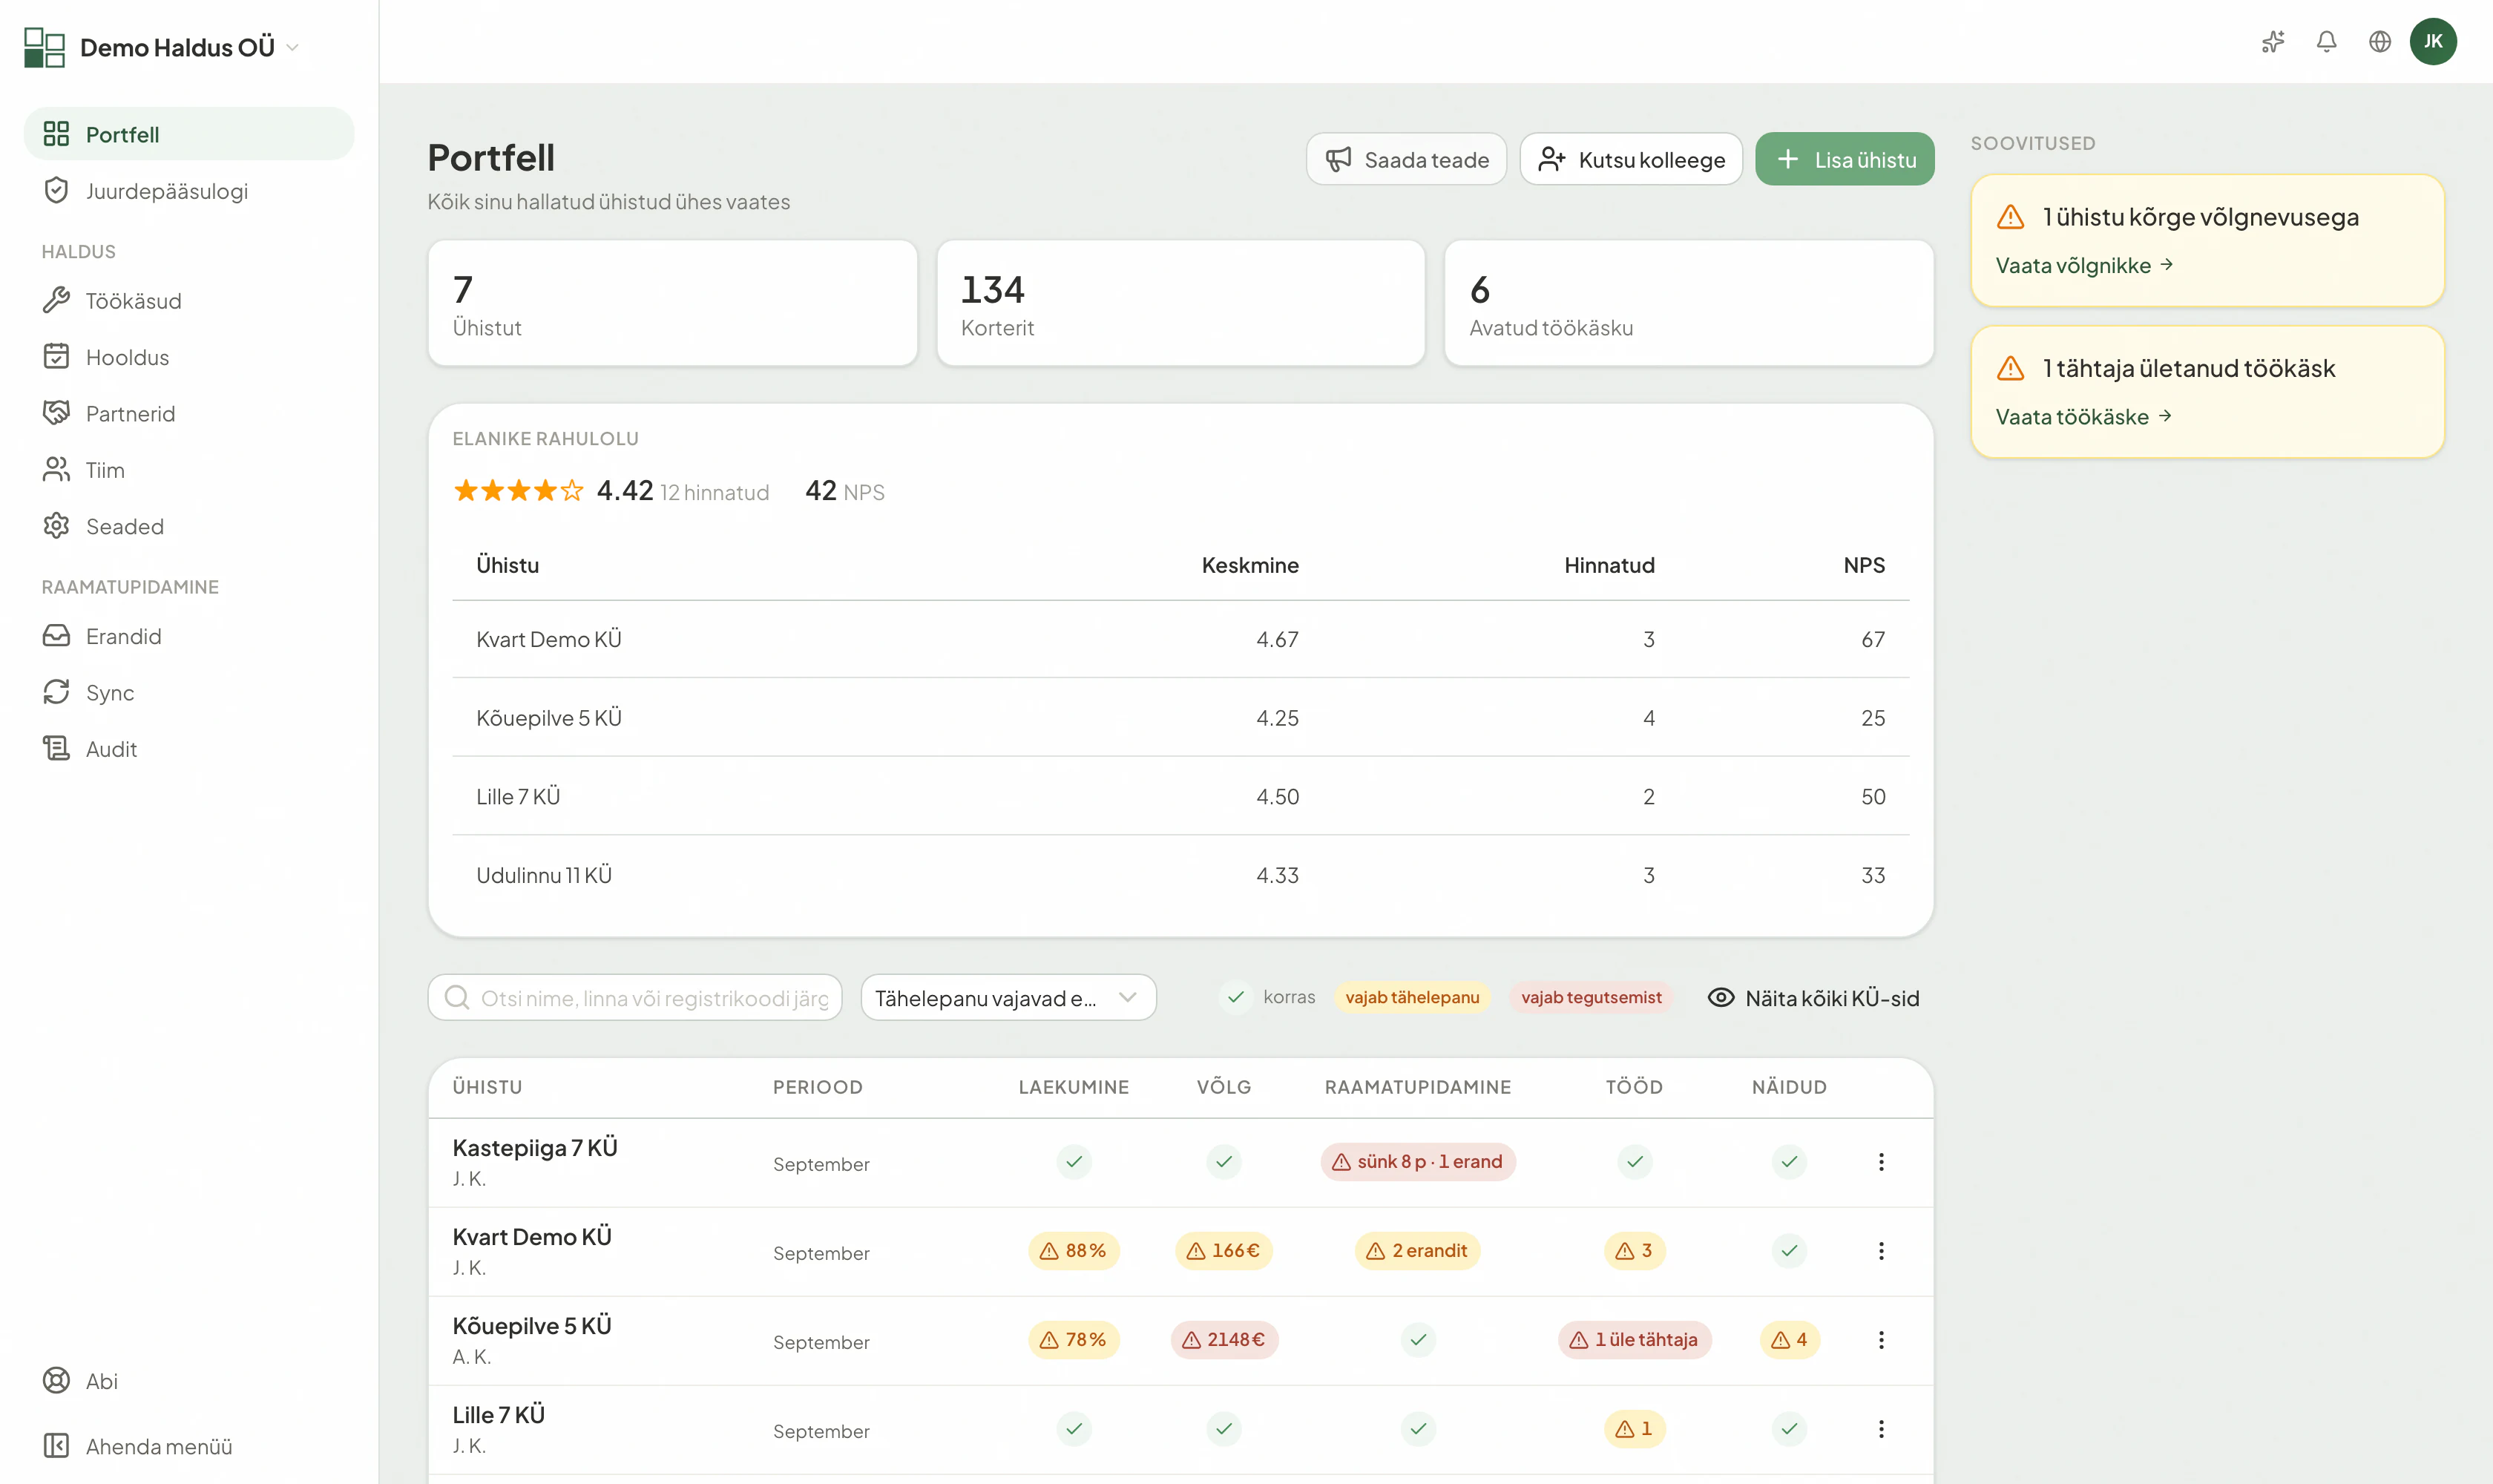Image resolution: width=2493 pixels, height=1484 pixels.
Task: Click the 2 erandit badge
Action: point(1418,1250)
